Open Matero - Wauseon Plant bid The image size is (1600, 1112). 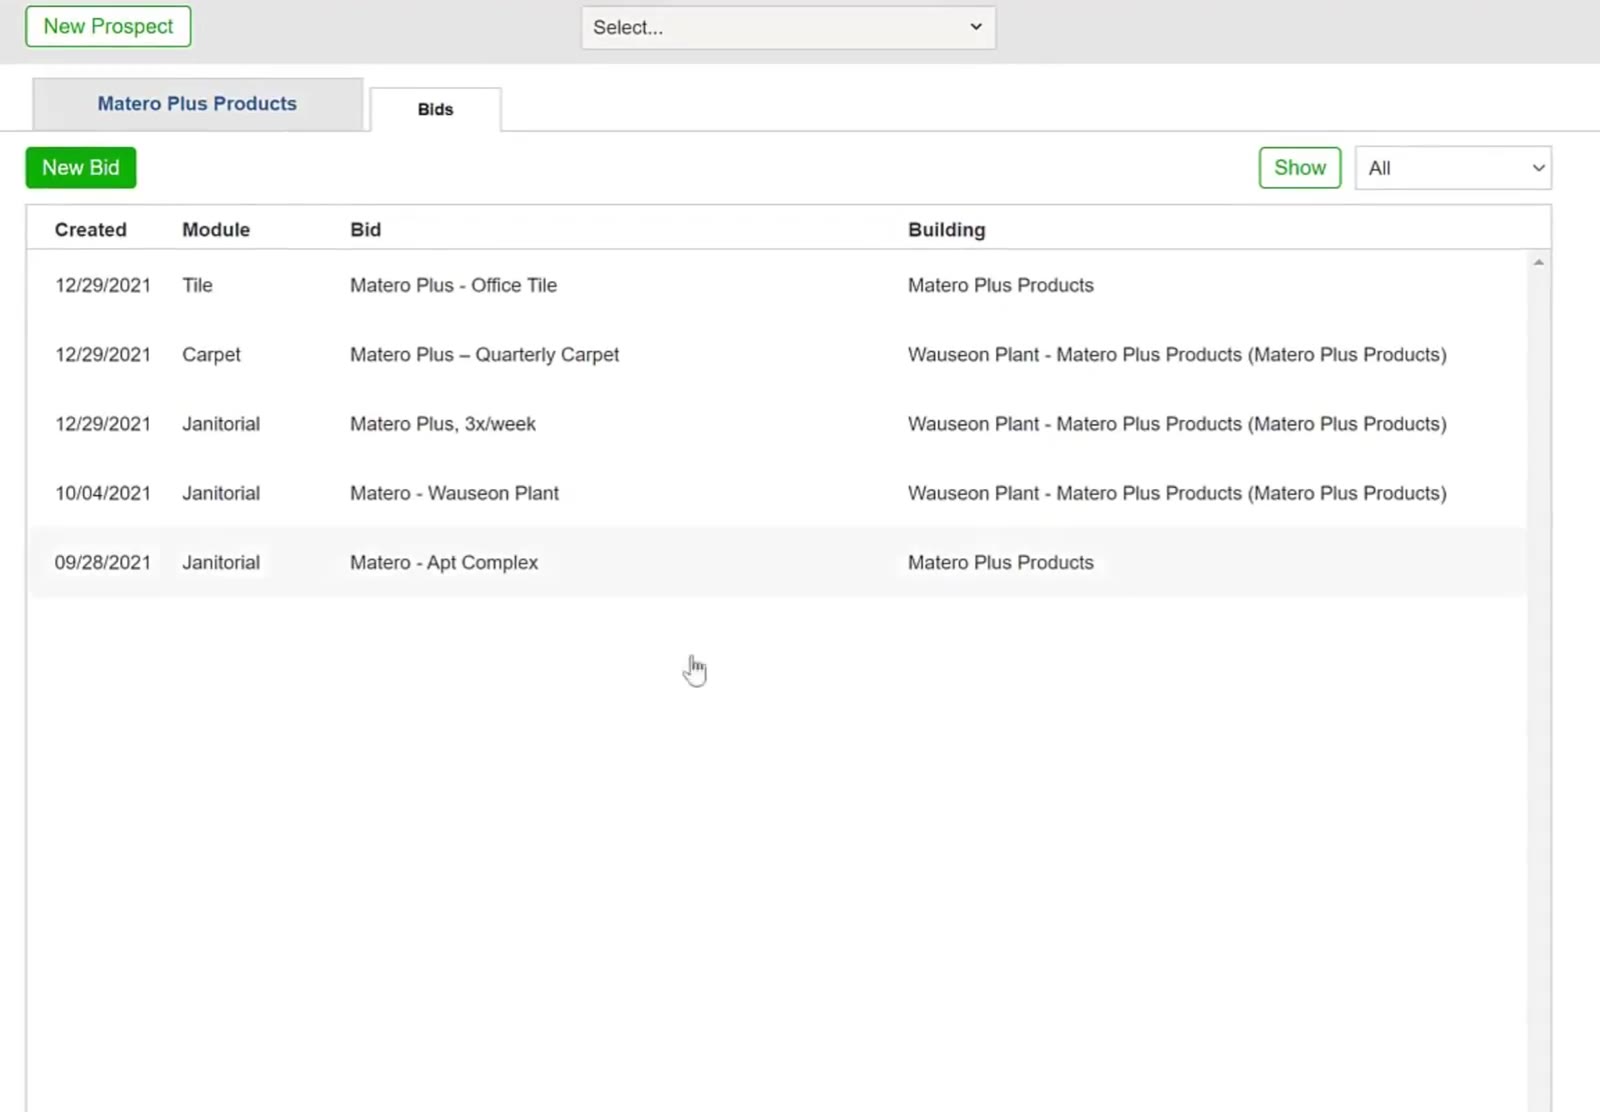click(x=454, y=493)
